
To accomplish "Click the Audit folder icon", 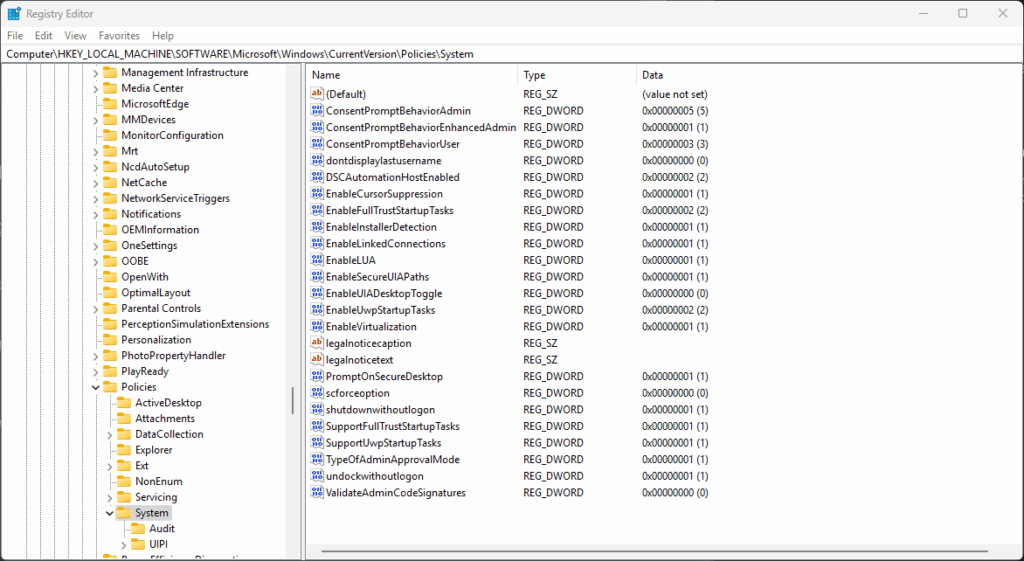I will [x=138, y=528].
